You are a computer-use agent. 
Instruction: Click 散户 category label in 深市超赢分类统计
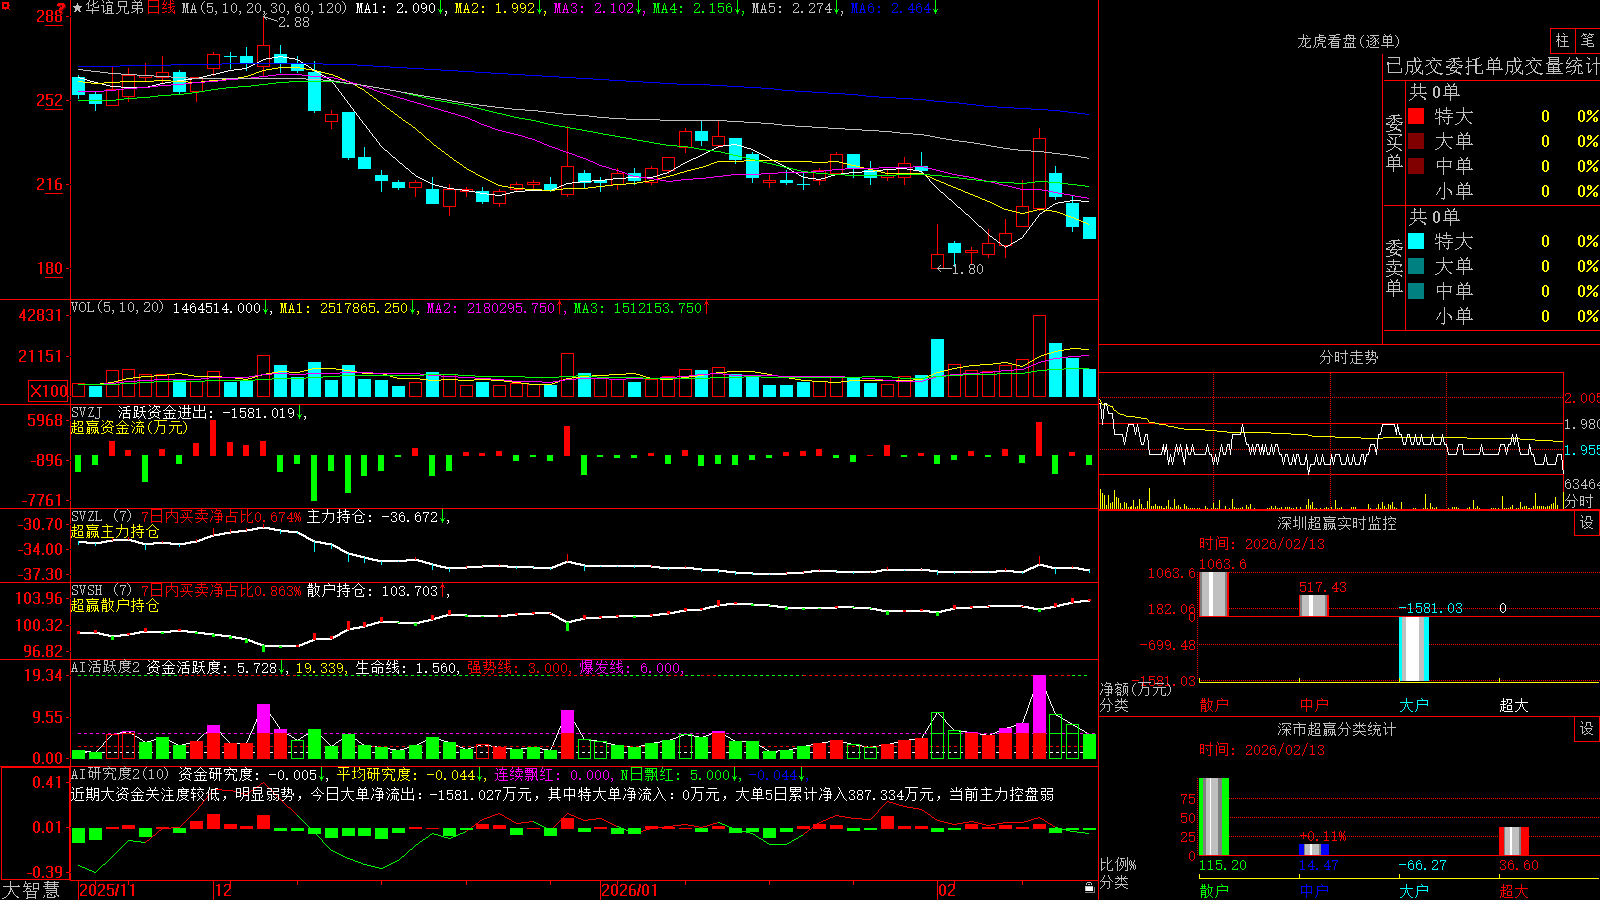click(1214, 891)
